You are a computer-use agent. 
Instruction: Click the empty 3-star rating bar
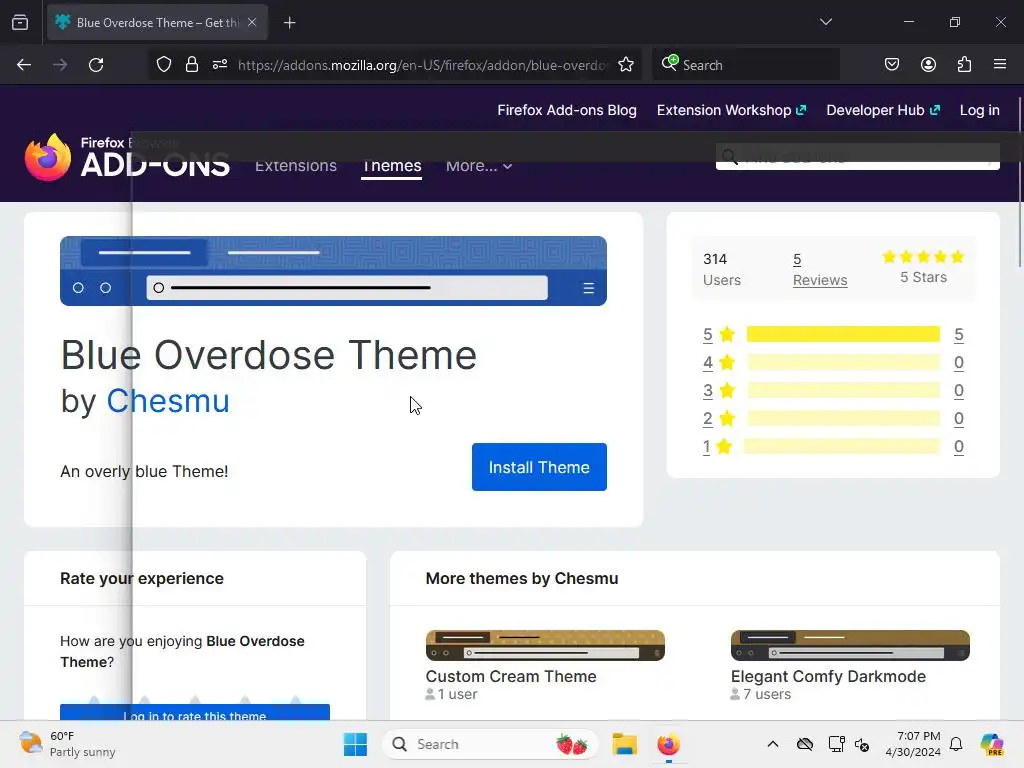pyautogui.click(x=843, y=391)
